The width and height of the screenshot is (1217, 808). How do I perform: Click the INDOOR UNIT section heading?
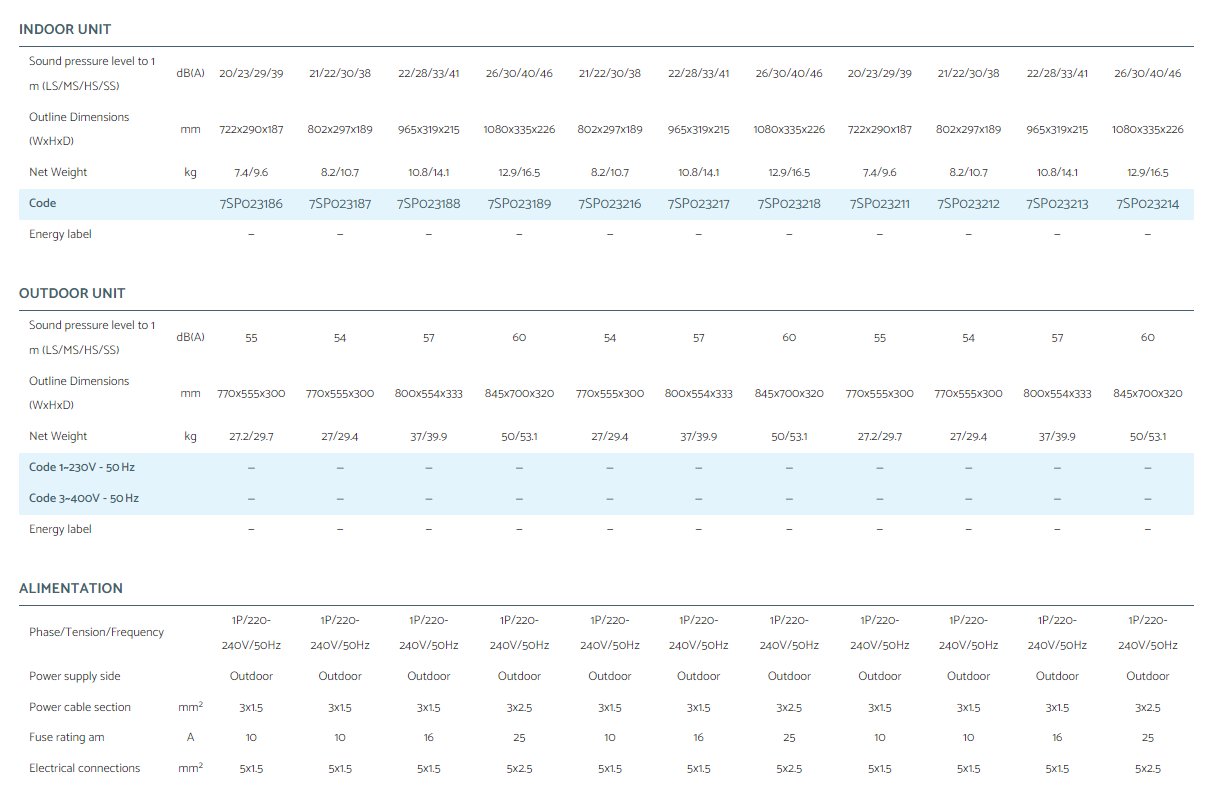click(x=65, y=29)
